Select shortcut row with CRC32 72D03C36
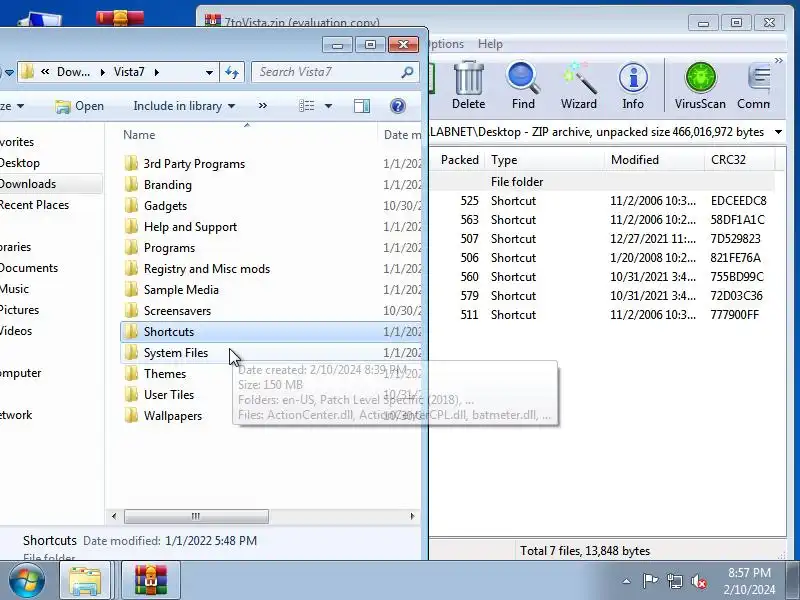Image resolution: width=800 pixels, height=600 pixels. pos(602,295)
